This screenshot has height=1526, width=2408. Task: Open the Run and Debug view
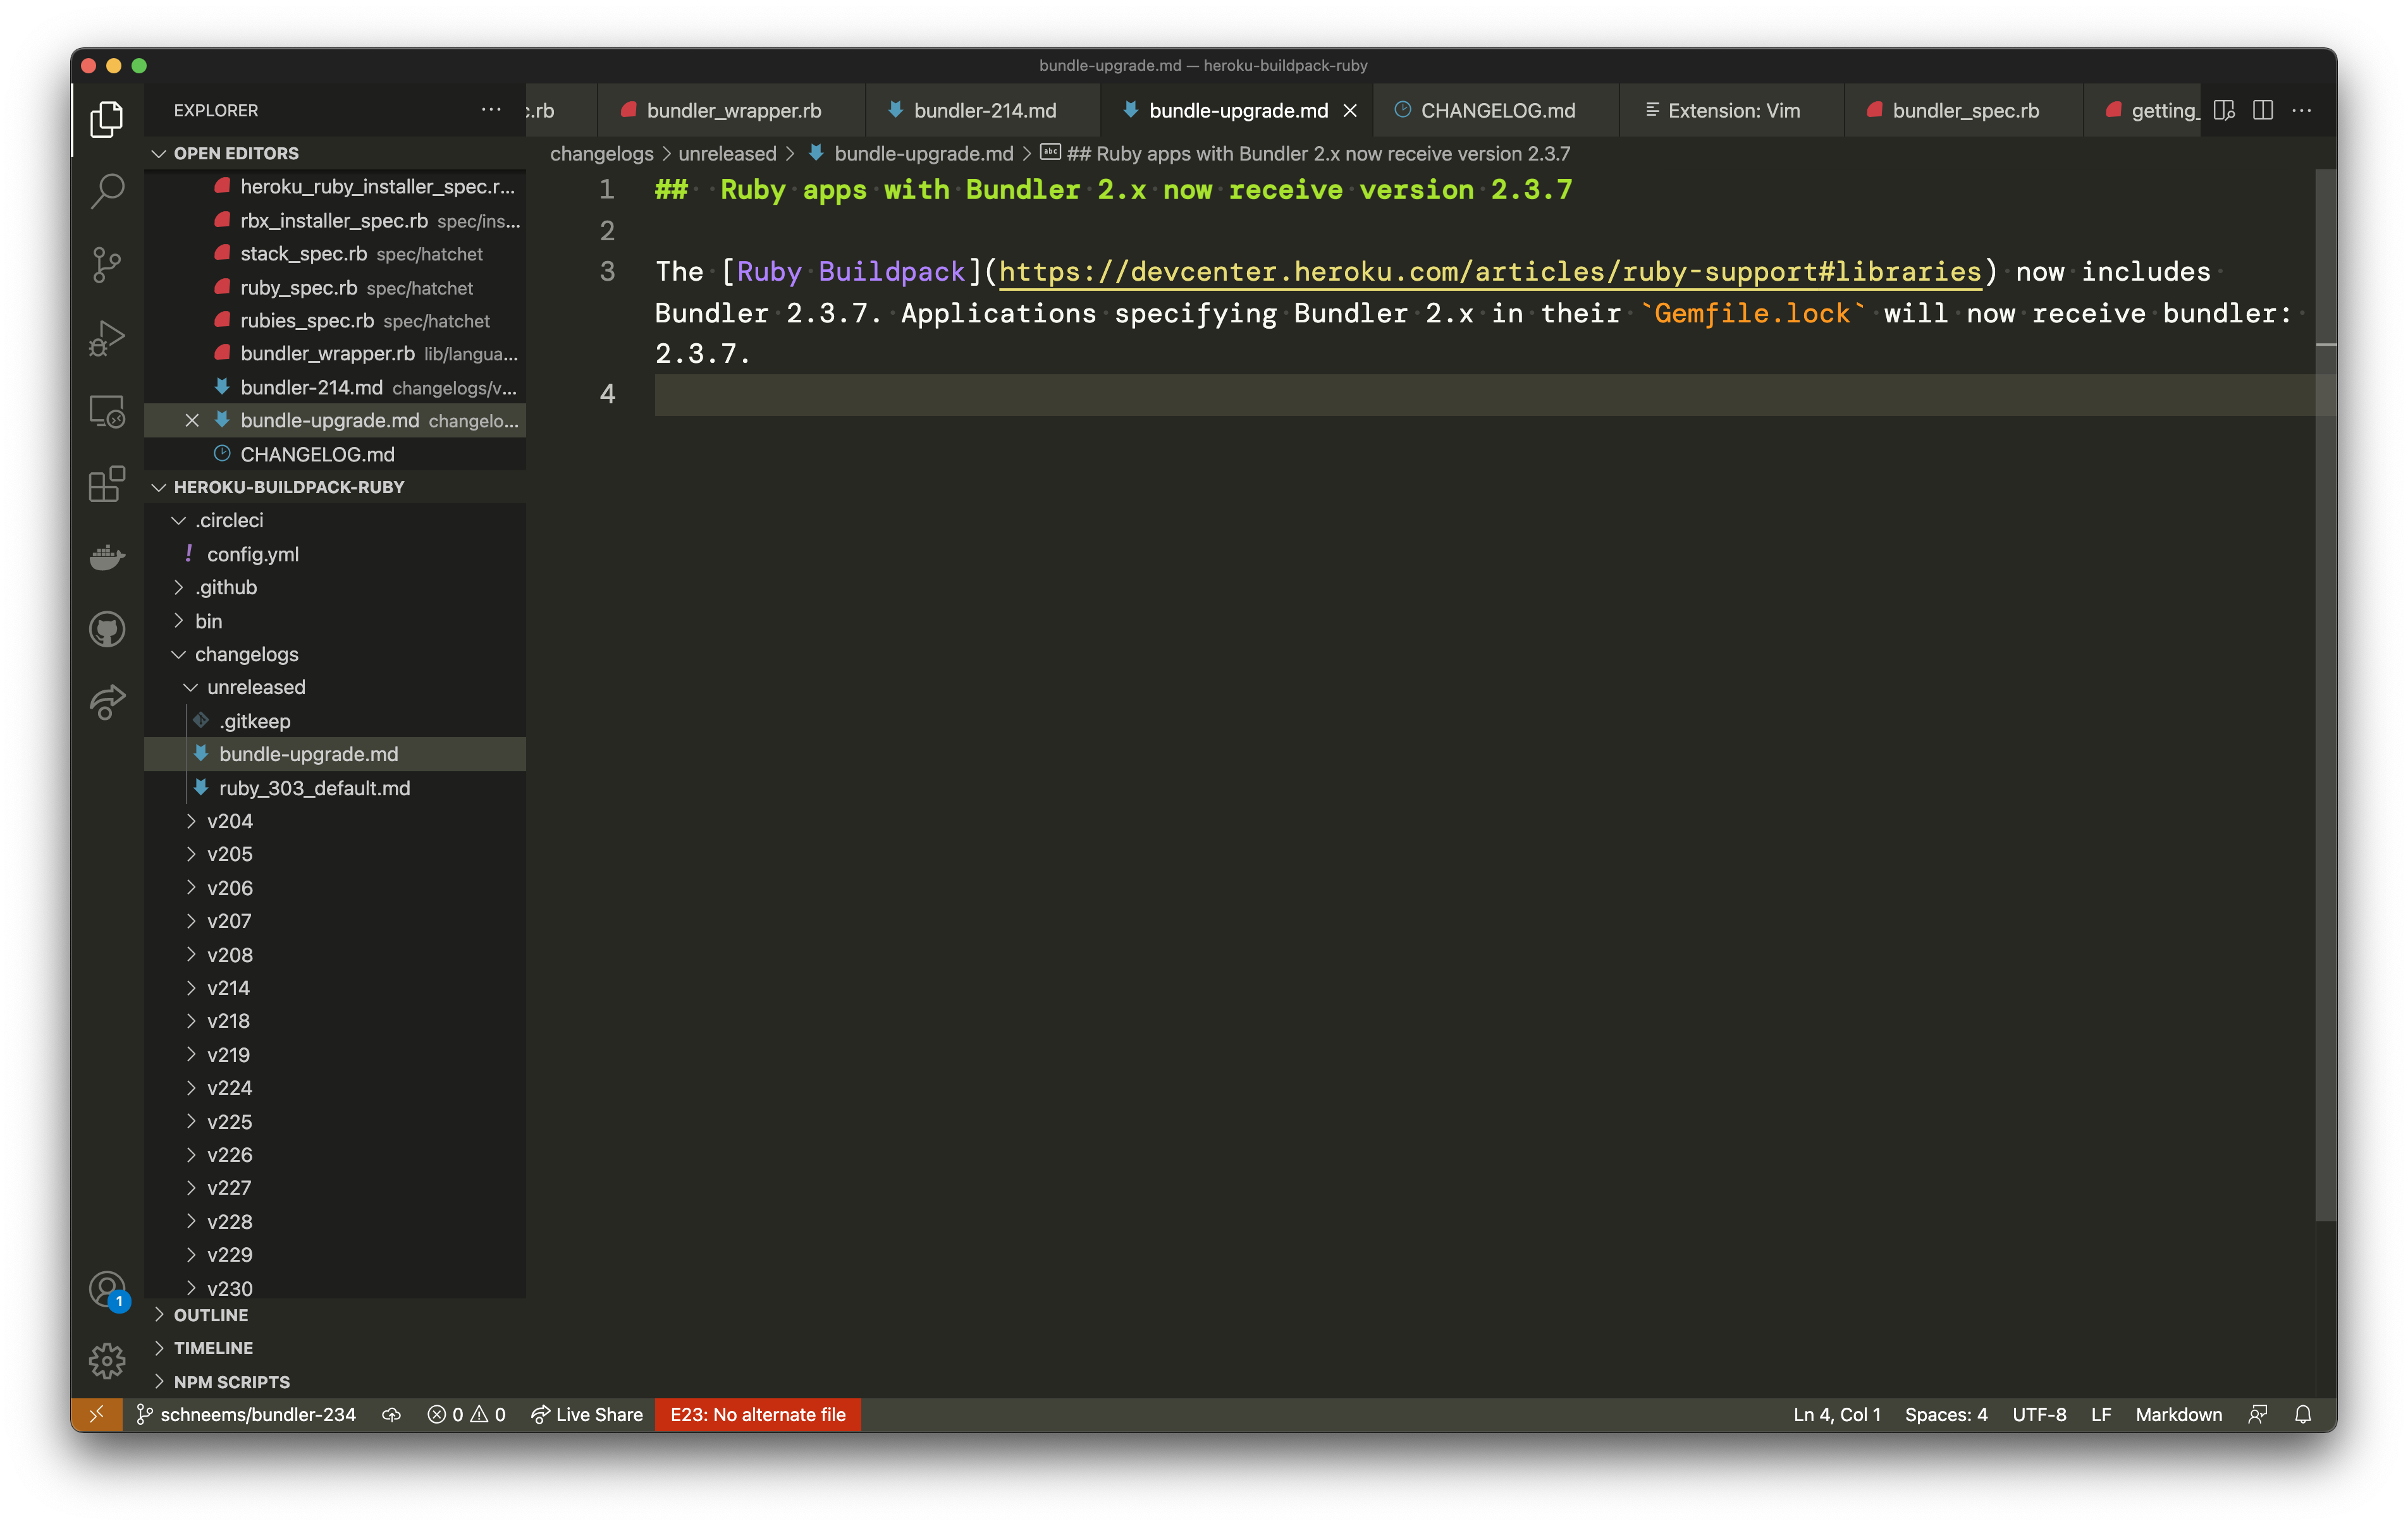point(106,338)
